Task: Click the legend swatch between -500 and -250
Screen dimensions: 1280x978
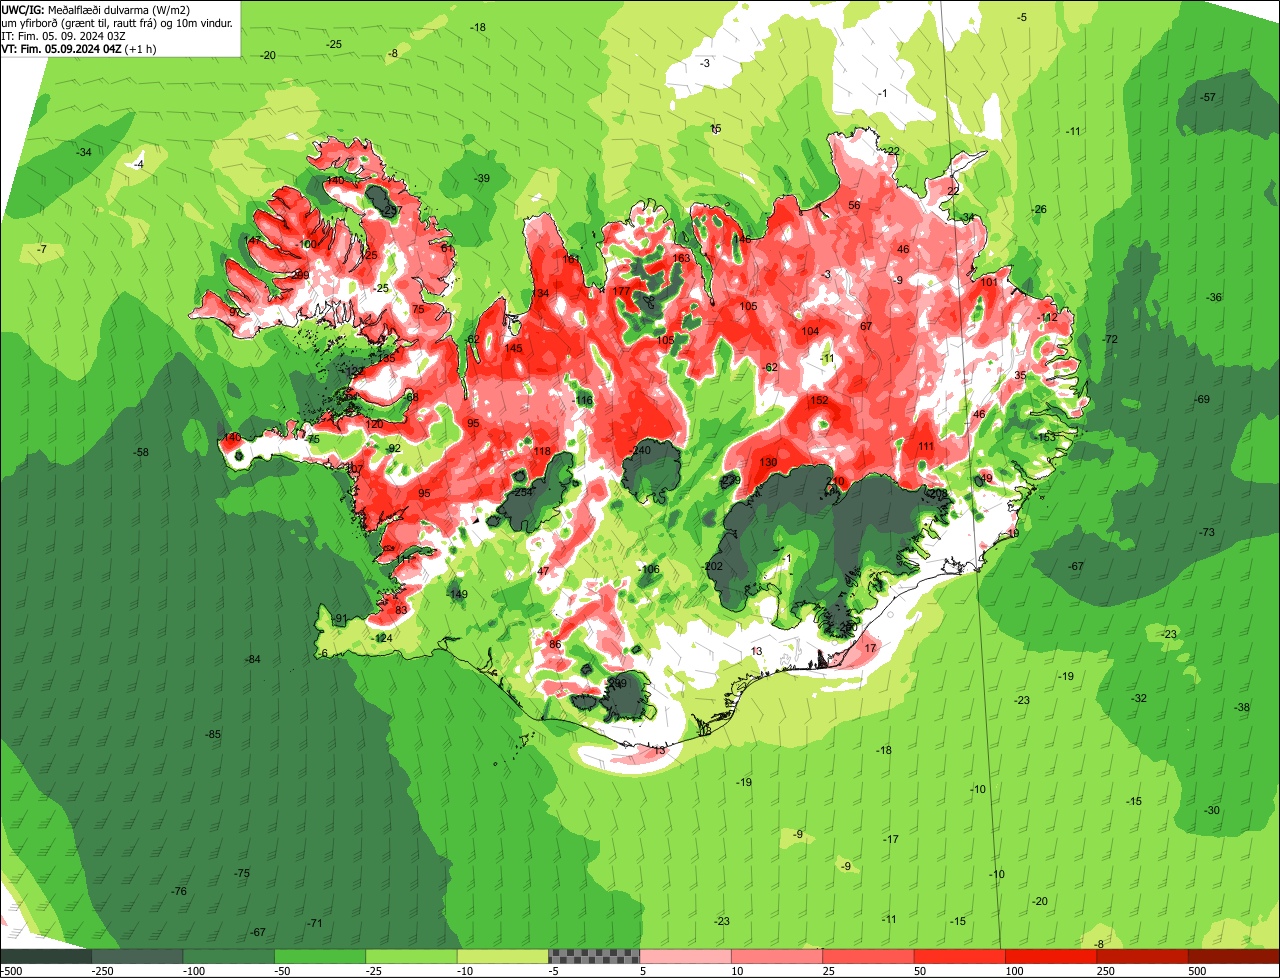Action: tap(46, 956)
